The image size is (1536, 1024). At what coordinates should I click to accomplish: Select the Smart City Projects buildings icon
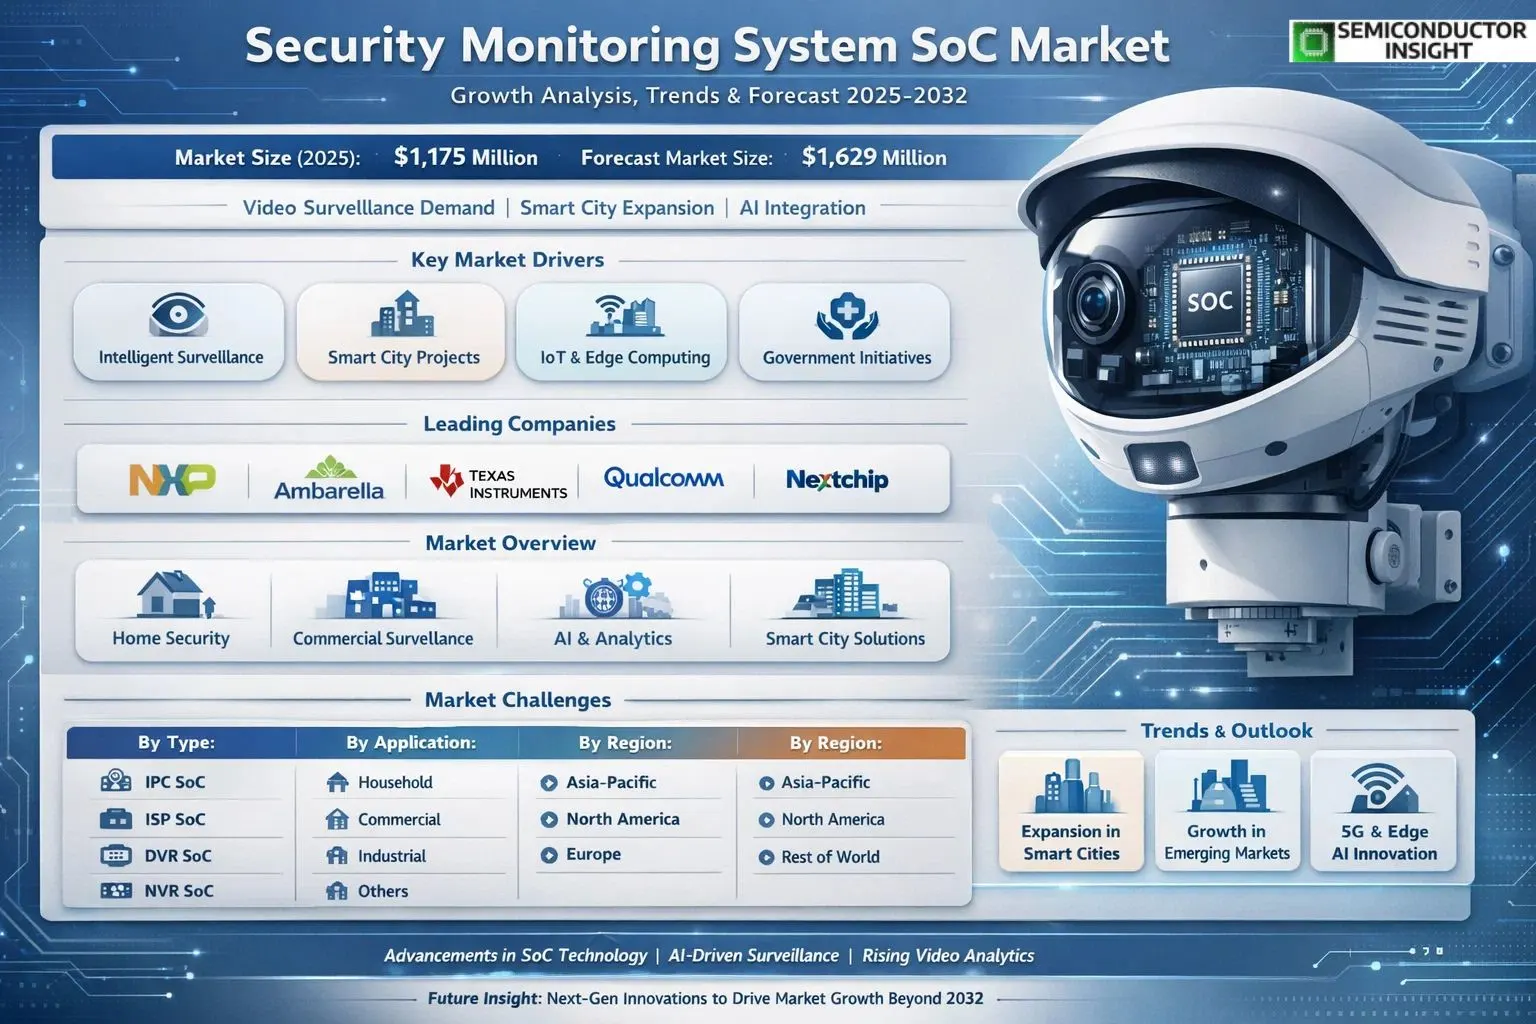[x=403, y=314]
